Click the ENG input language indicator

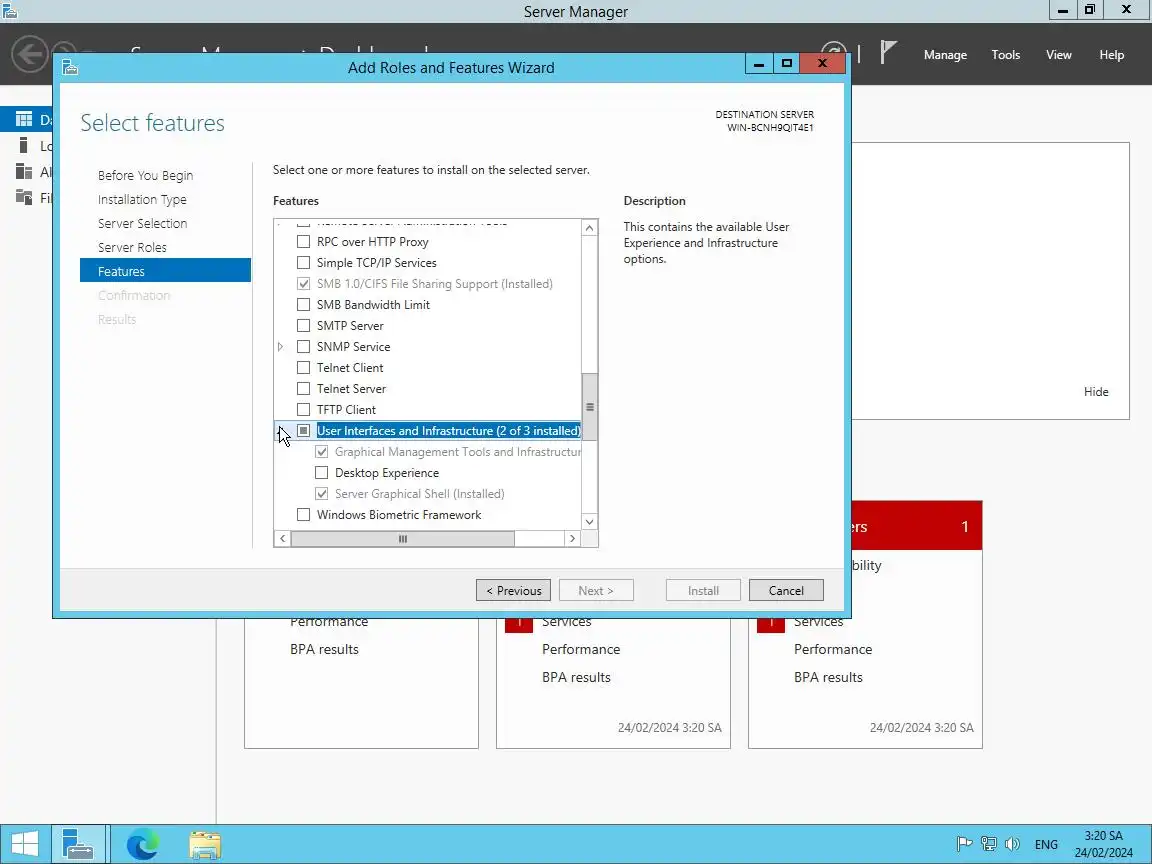coord(1046,844)
